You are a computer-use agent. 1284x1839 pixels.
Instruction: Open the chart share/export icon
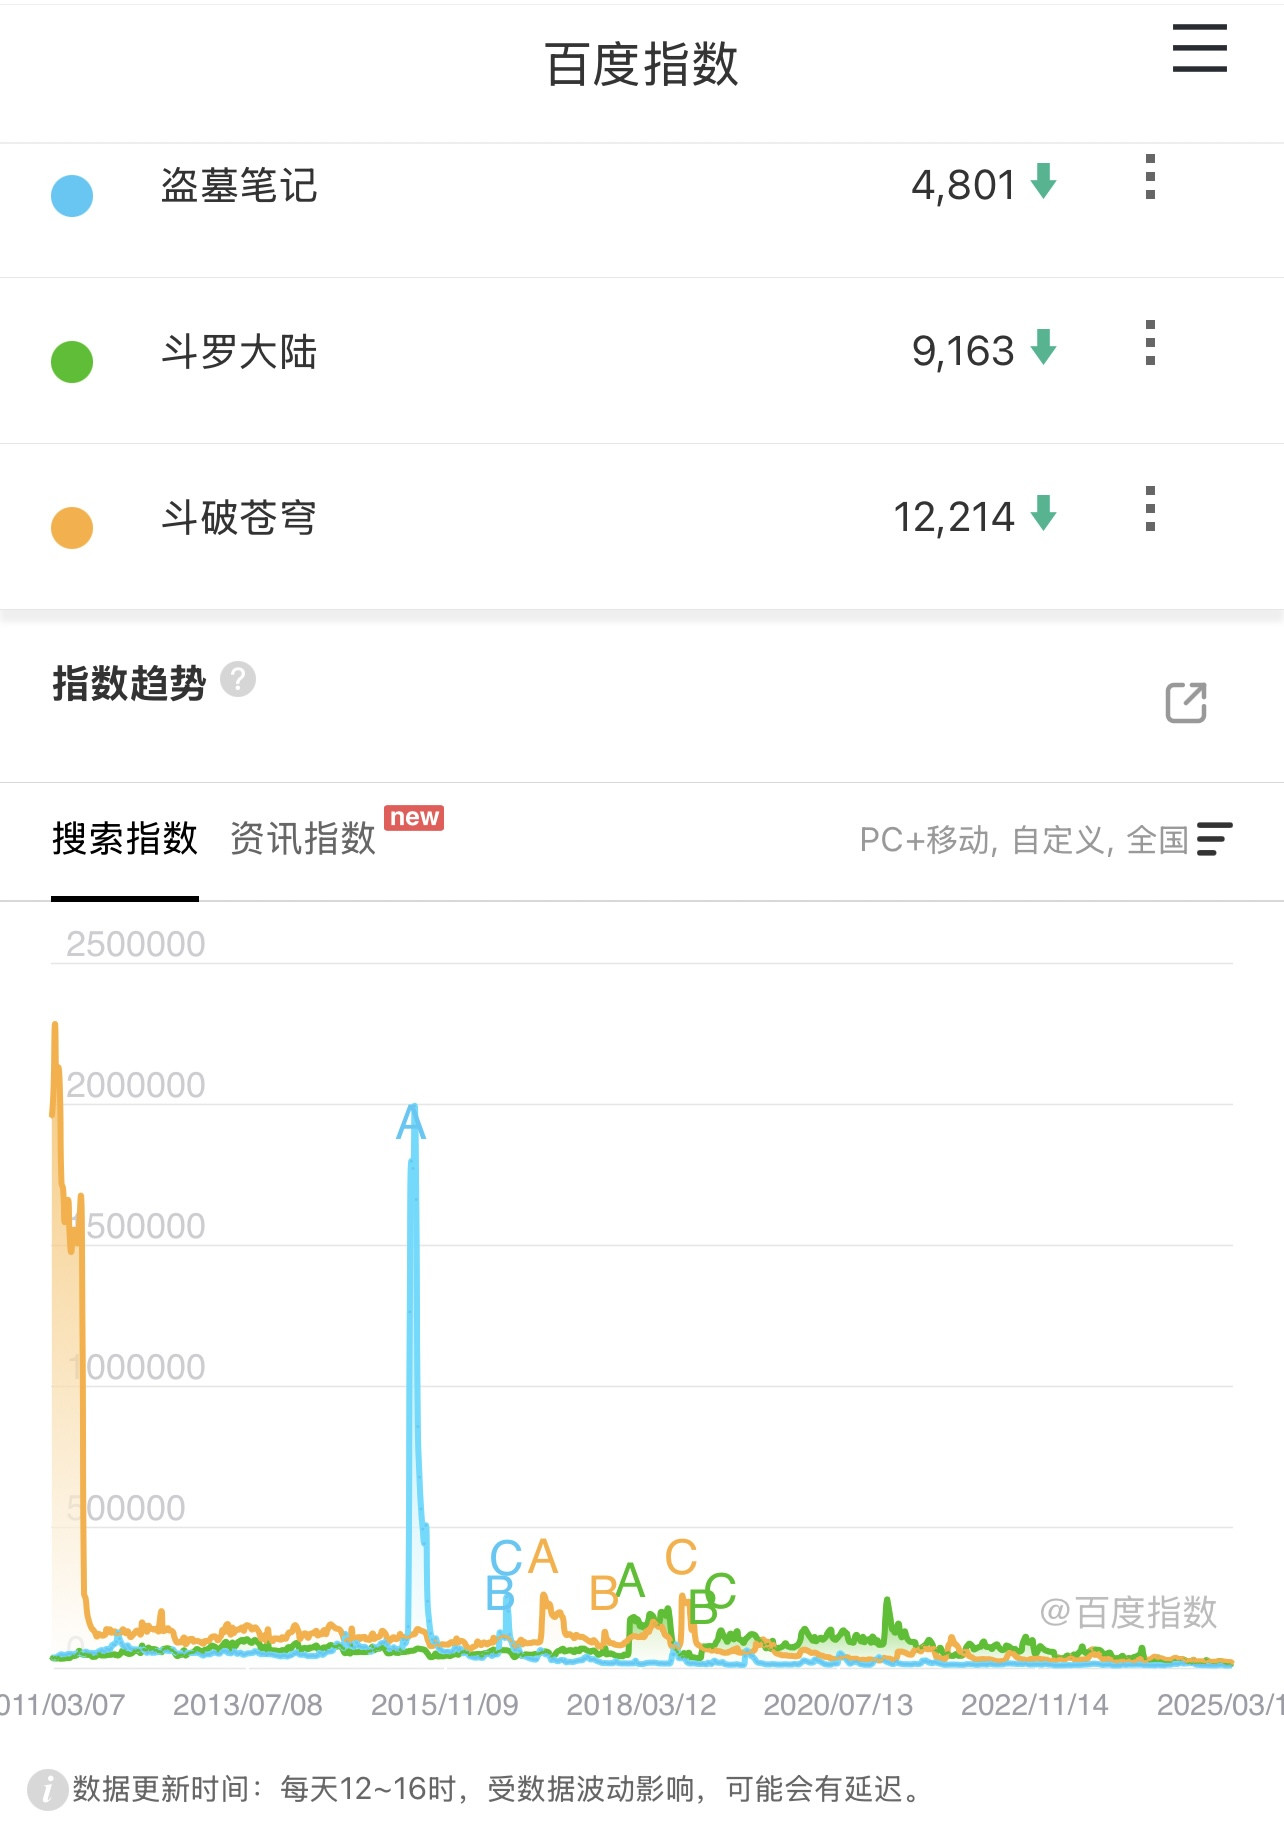pos(1186,702)
